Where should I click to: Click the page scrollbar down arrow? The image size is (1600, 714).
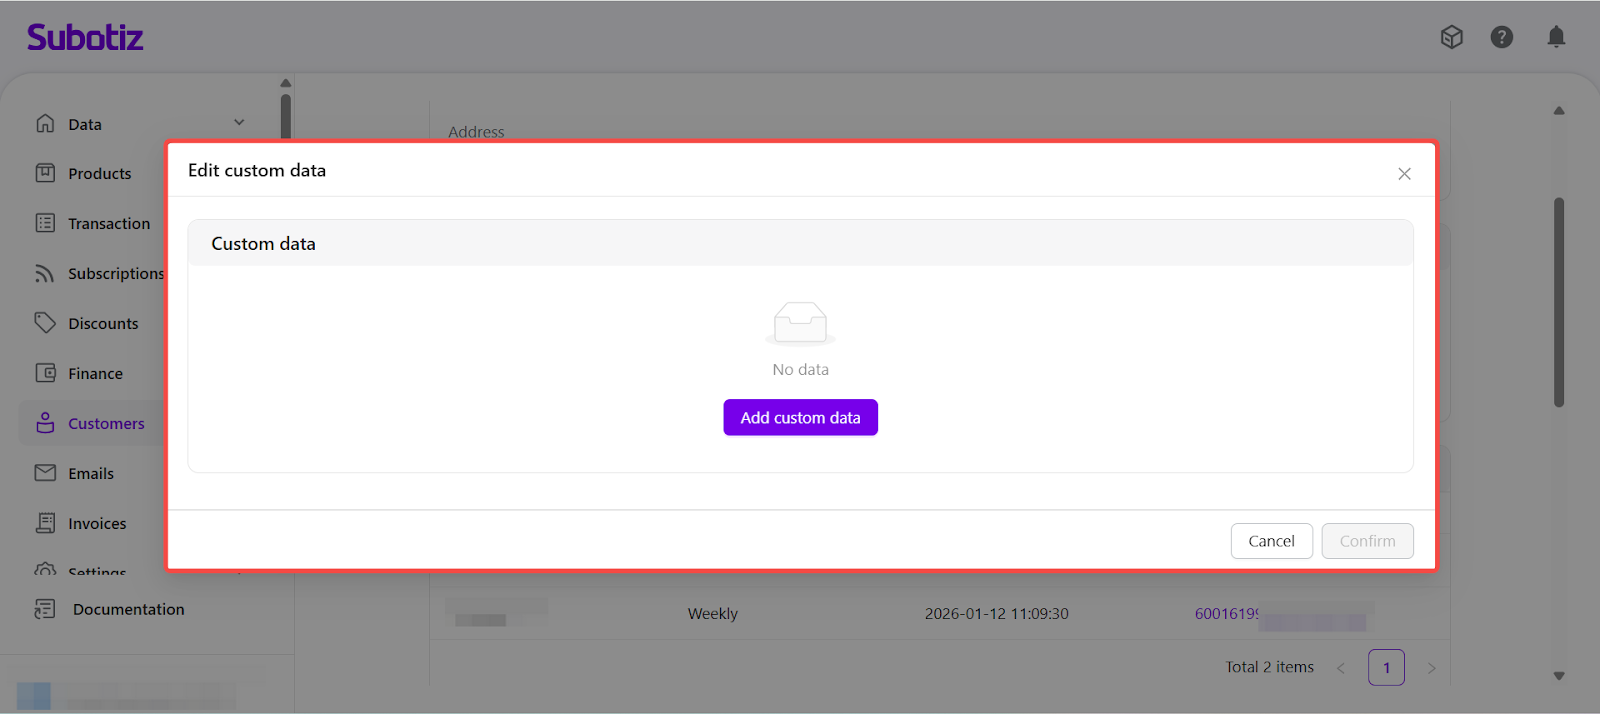click(x=1559, y=676)
